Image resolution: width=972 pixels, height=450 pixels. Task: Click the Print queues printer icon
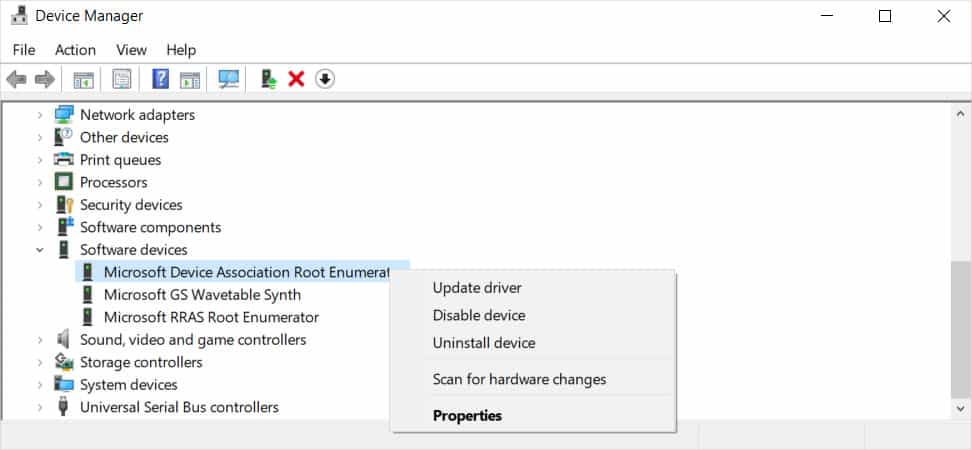click(x=64, y=160)
